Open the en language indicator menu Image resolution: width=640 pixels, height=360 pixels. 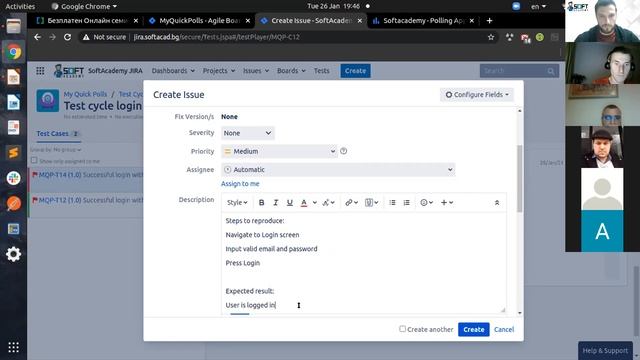click(x=538, y=6)
